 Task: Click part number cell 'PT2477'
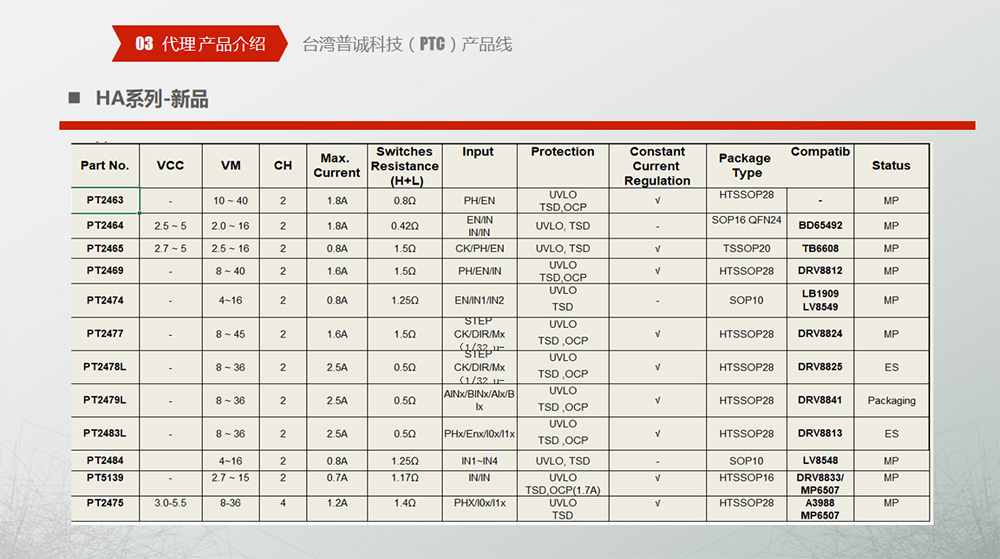(105, 333)
